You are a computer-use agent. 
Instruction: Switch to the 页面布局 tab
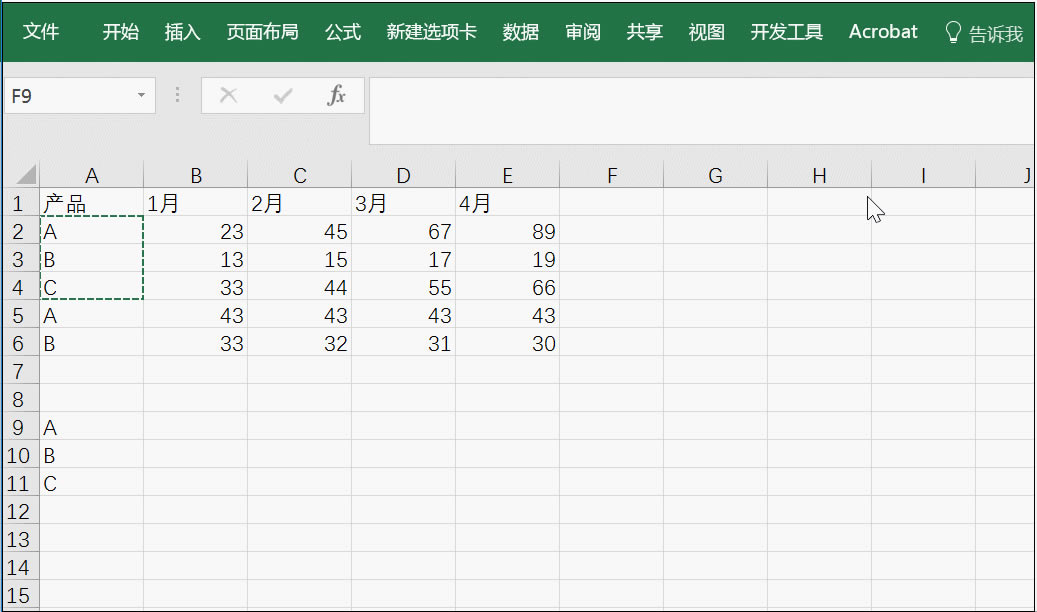pos(263,32)
